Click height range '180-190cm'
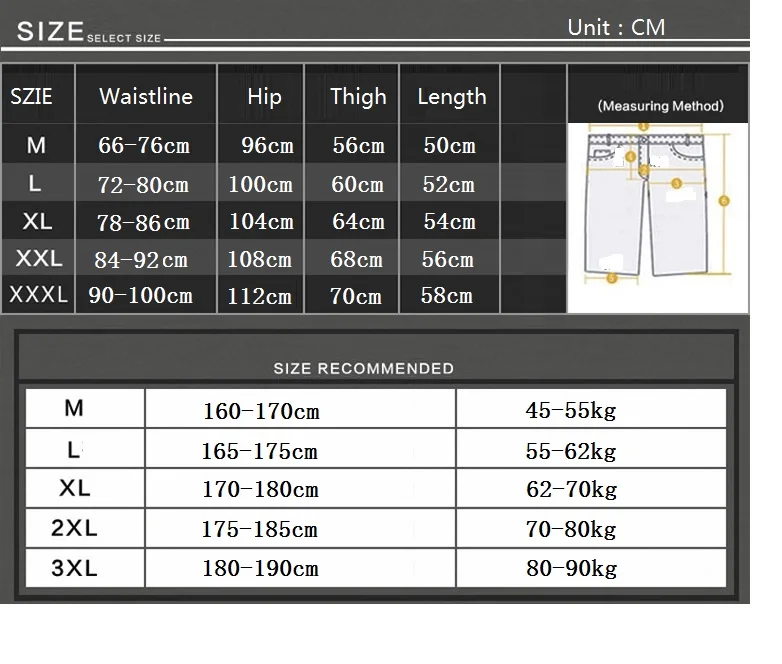This screenshot has width=782, height=664. (x=260, y=568)
